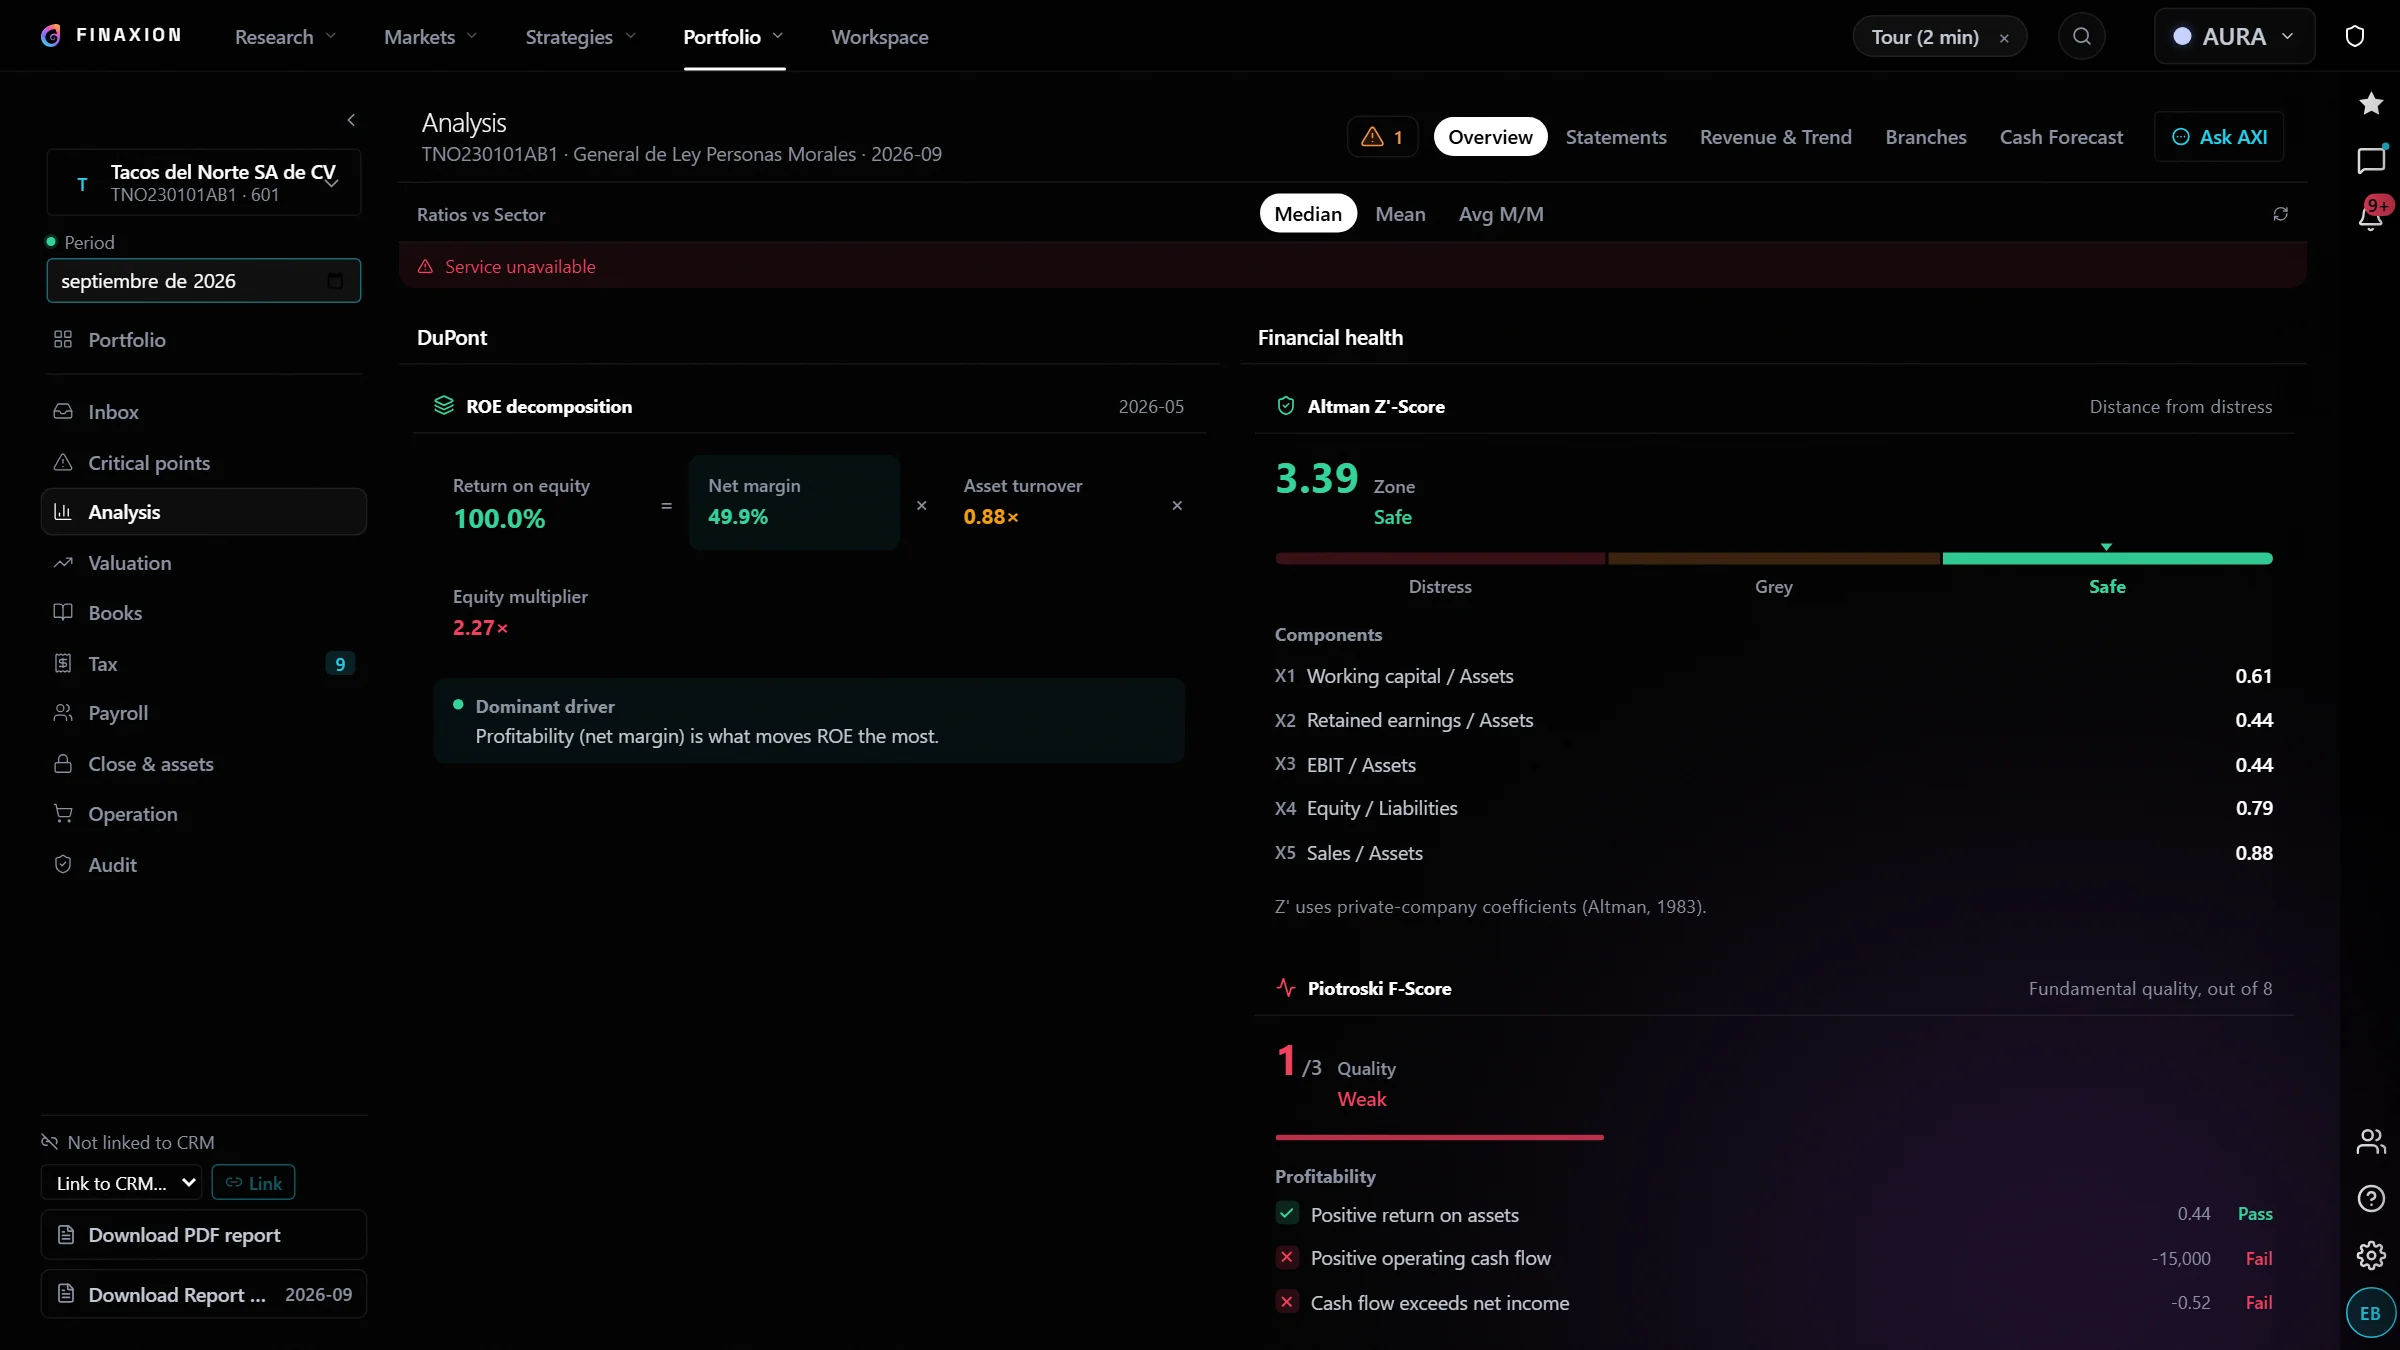Open the search magnifier icon
This screenshot has width=2400, height=1350.
[2082, 37]
